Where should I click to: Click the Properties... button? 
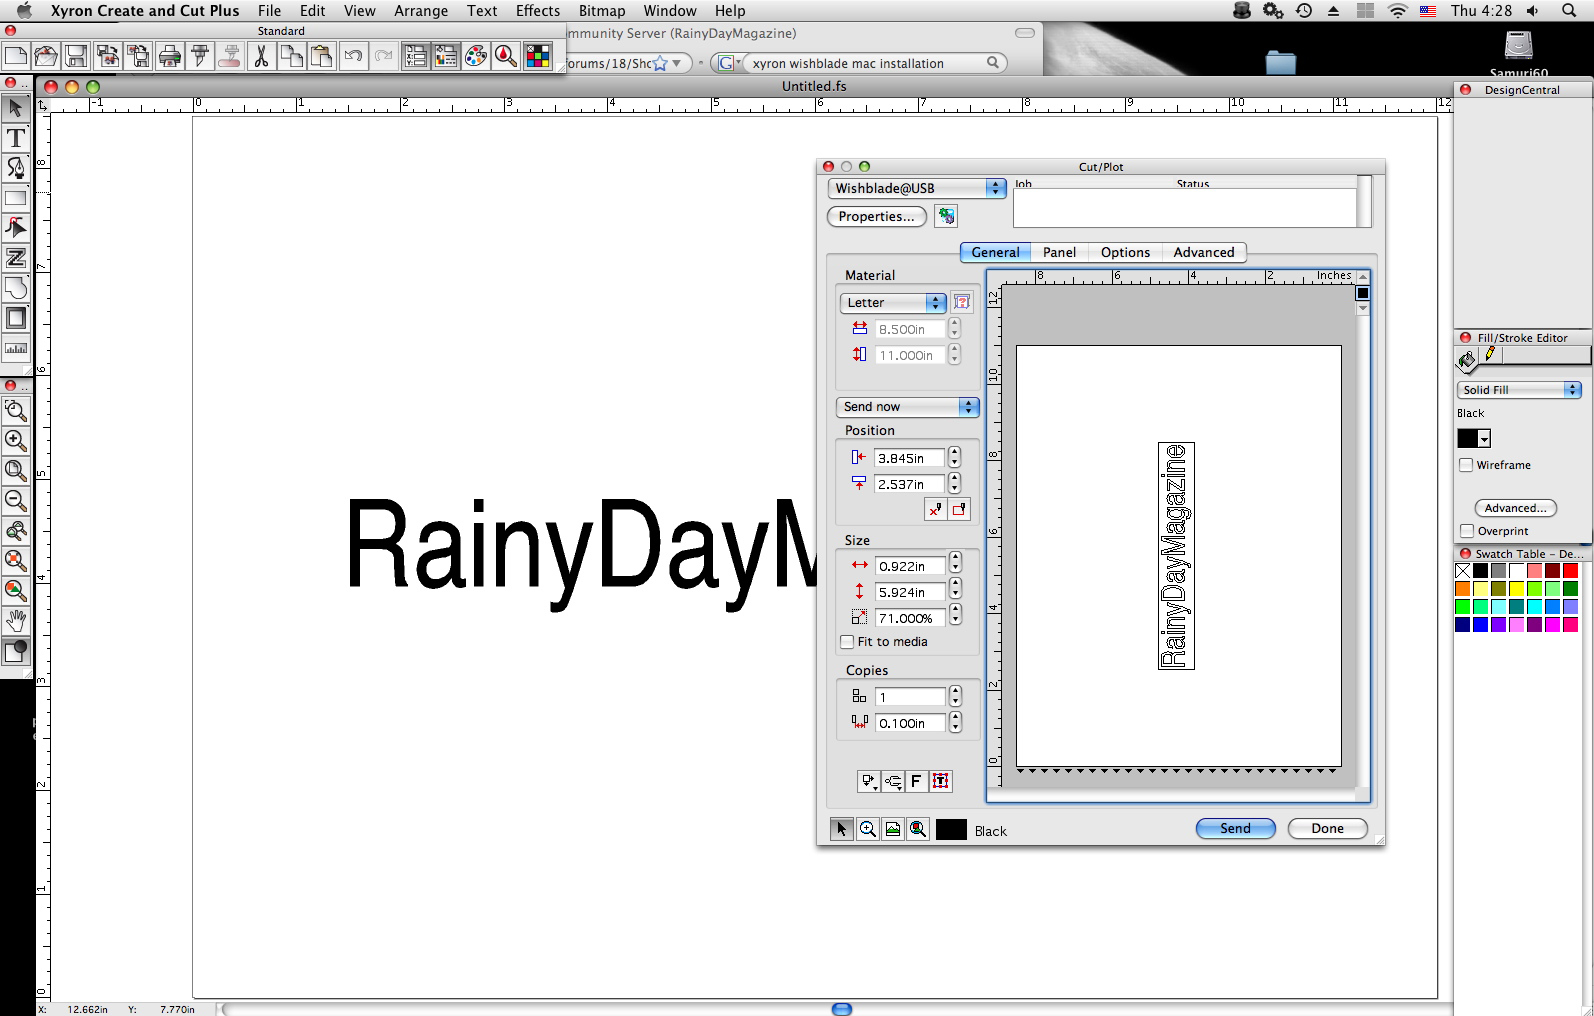click(x=876, y=216)
